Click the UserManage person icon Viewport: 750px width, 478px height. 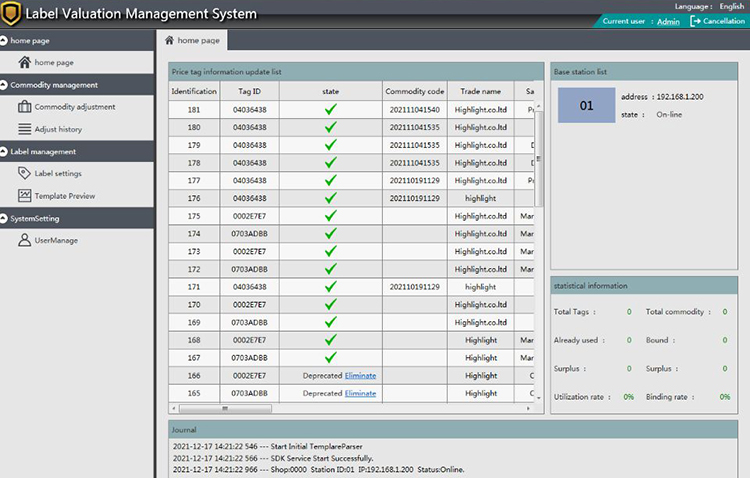[x=25, y=240]
